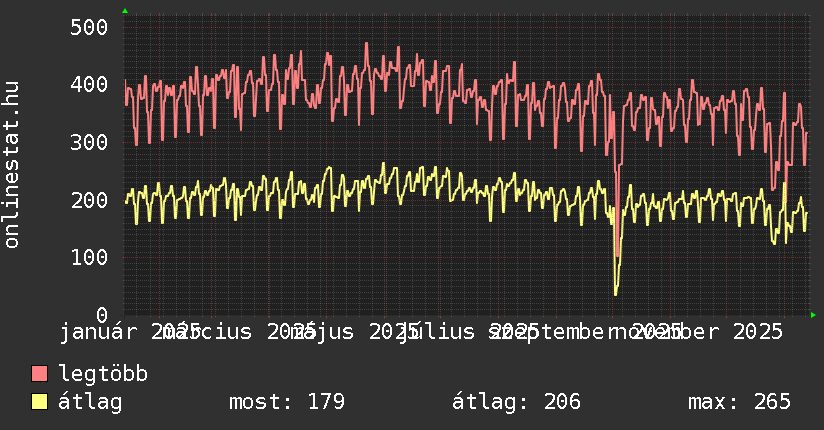The height and width of the screenshot is (430, 824).
Task: Select the legtöbb legend label
Action: click(x=103, y=374)
